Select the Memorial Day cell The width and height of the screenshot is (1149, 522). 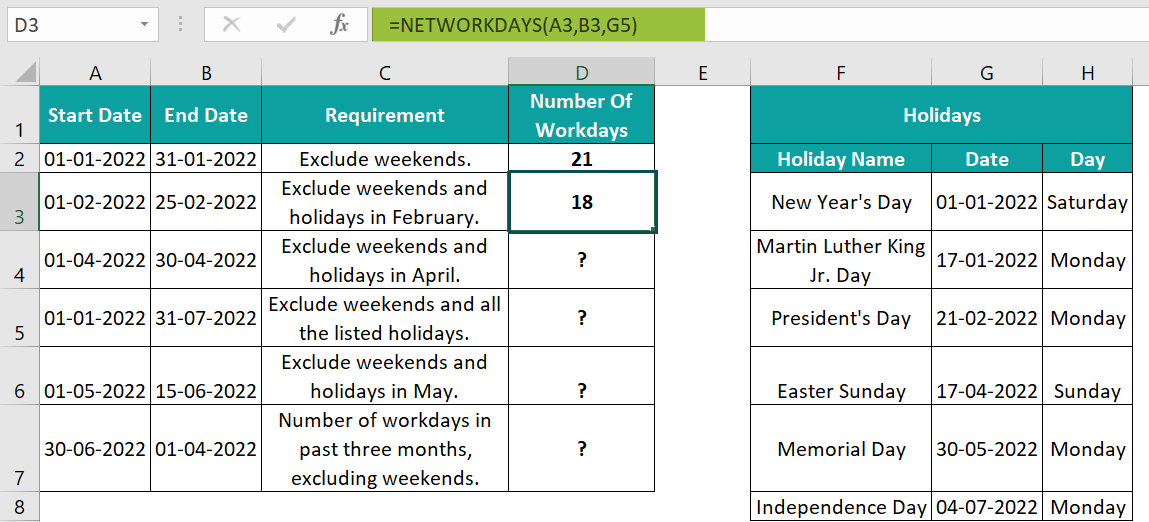point(841,448)
